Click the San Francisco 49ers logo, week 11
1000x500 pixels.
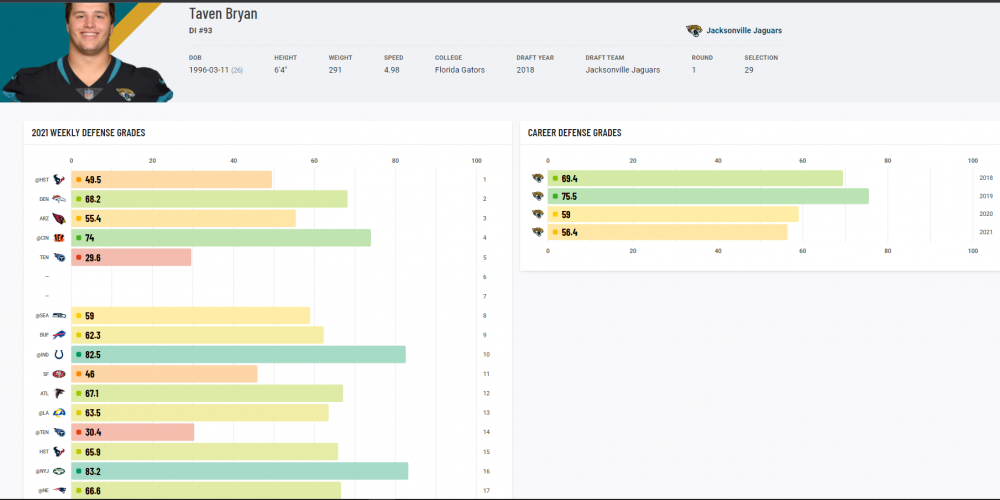point(59,374)
